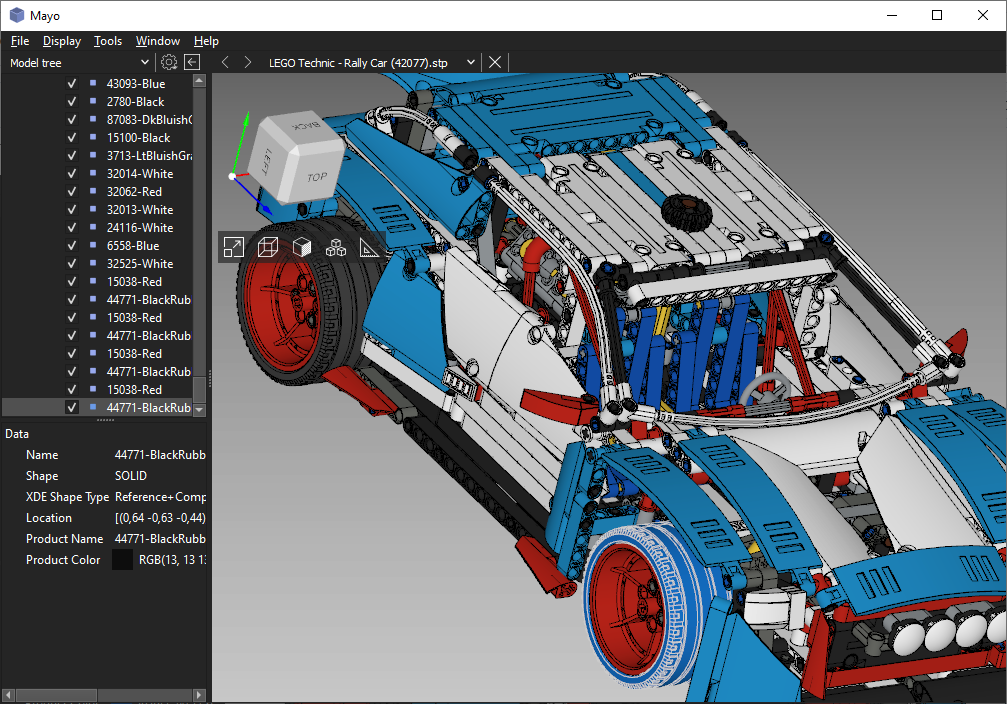
Task: Open the Window menu
Action: [x=157, y=40]
